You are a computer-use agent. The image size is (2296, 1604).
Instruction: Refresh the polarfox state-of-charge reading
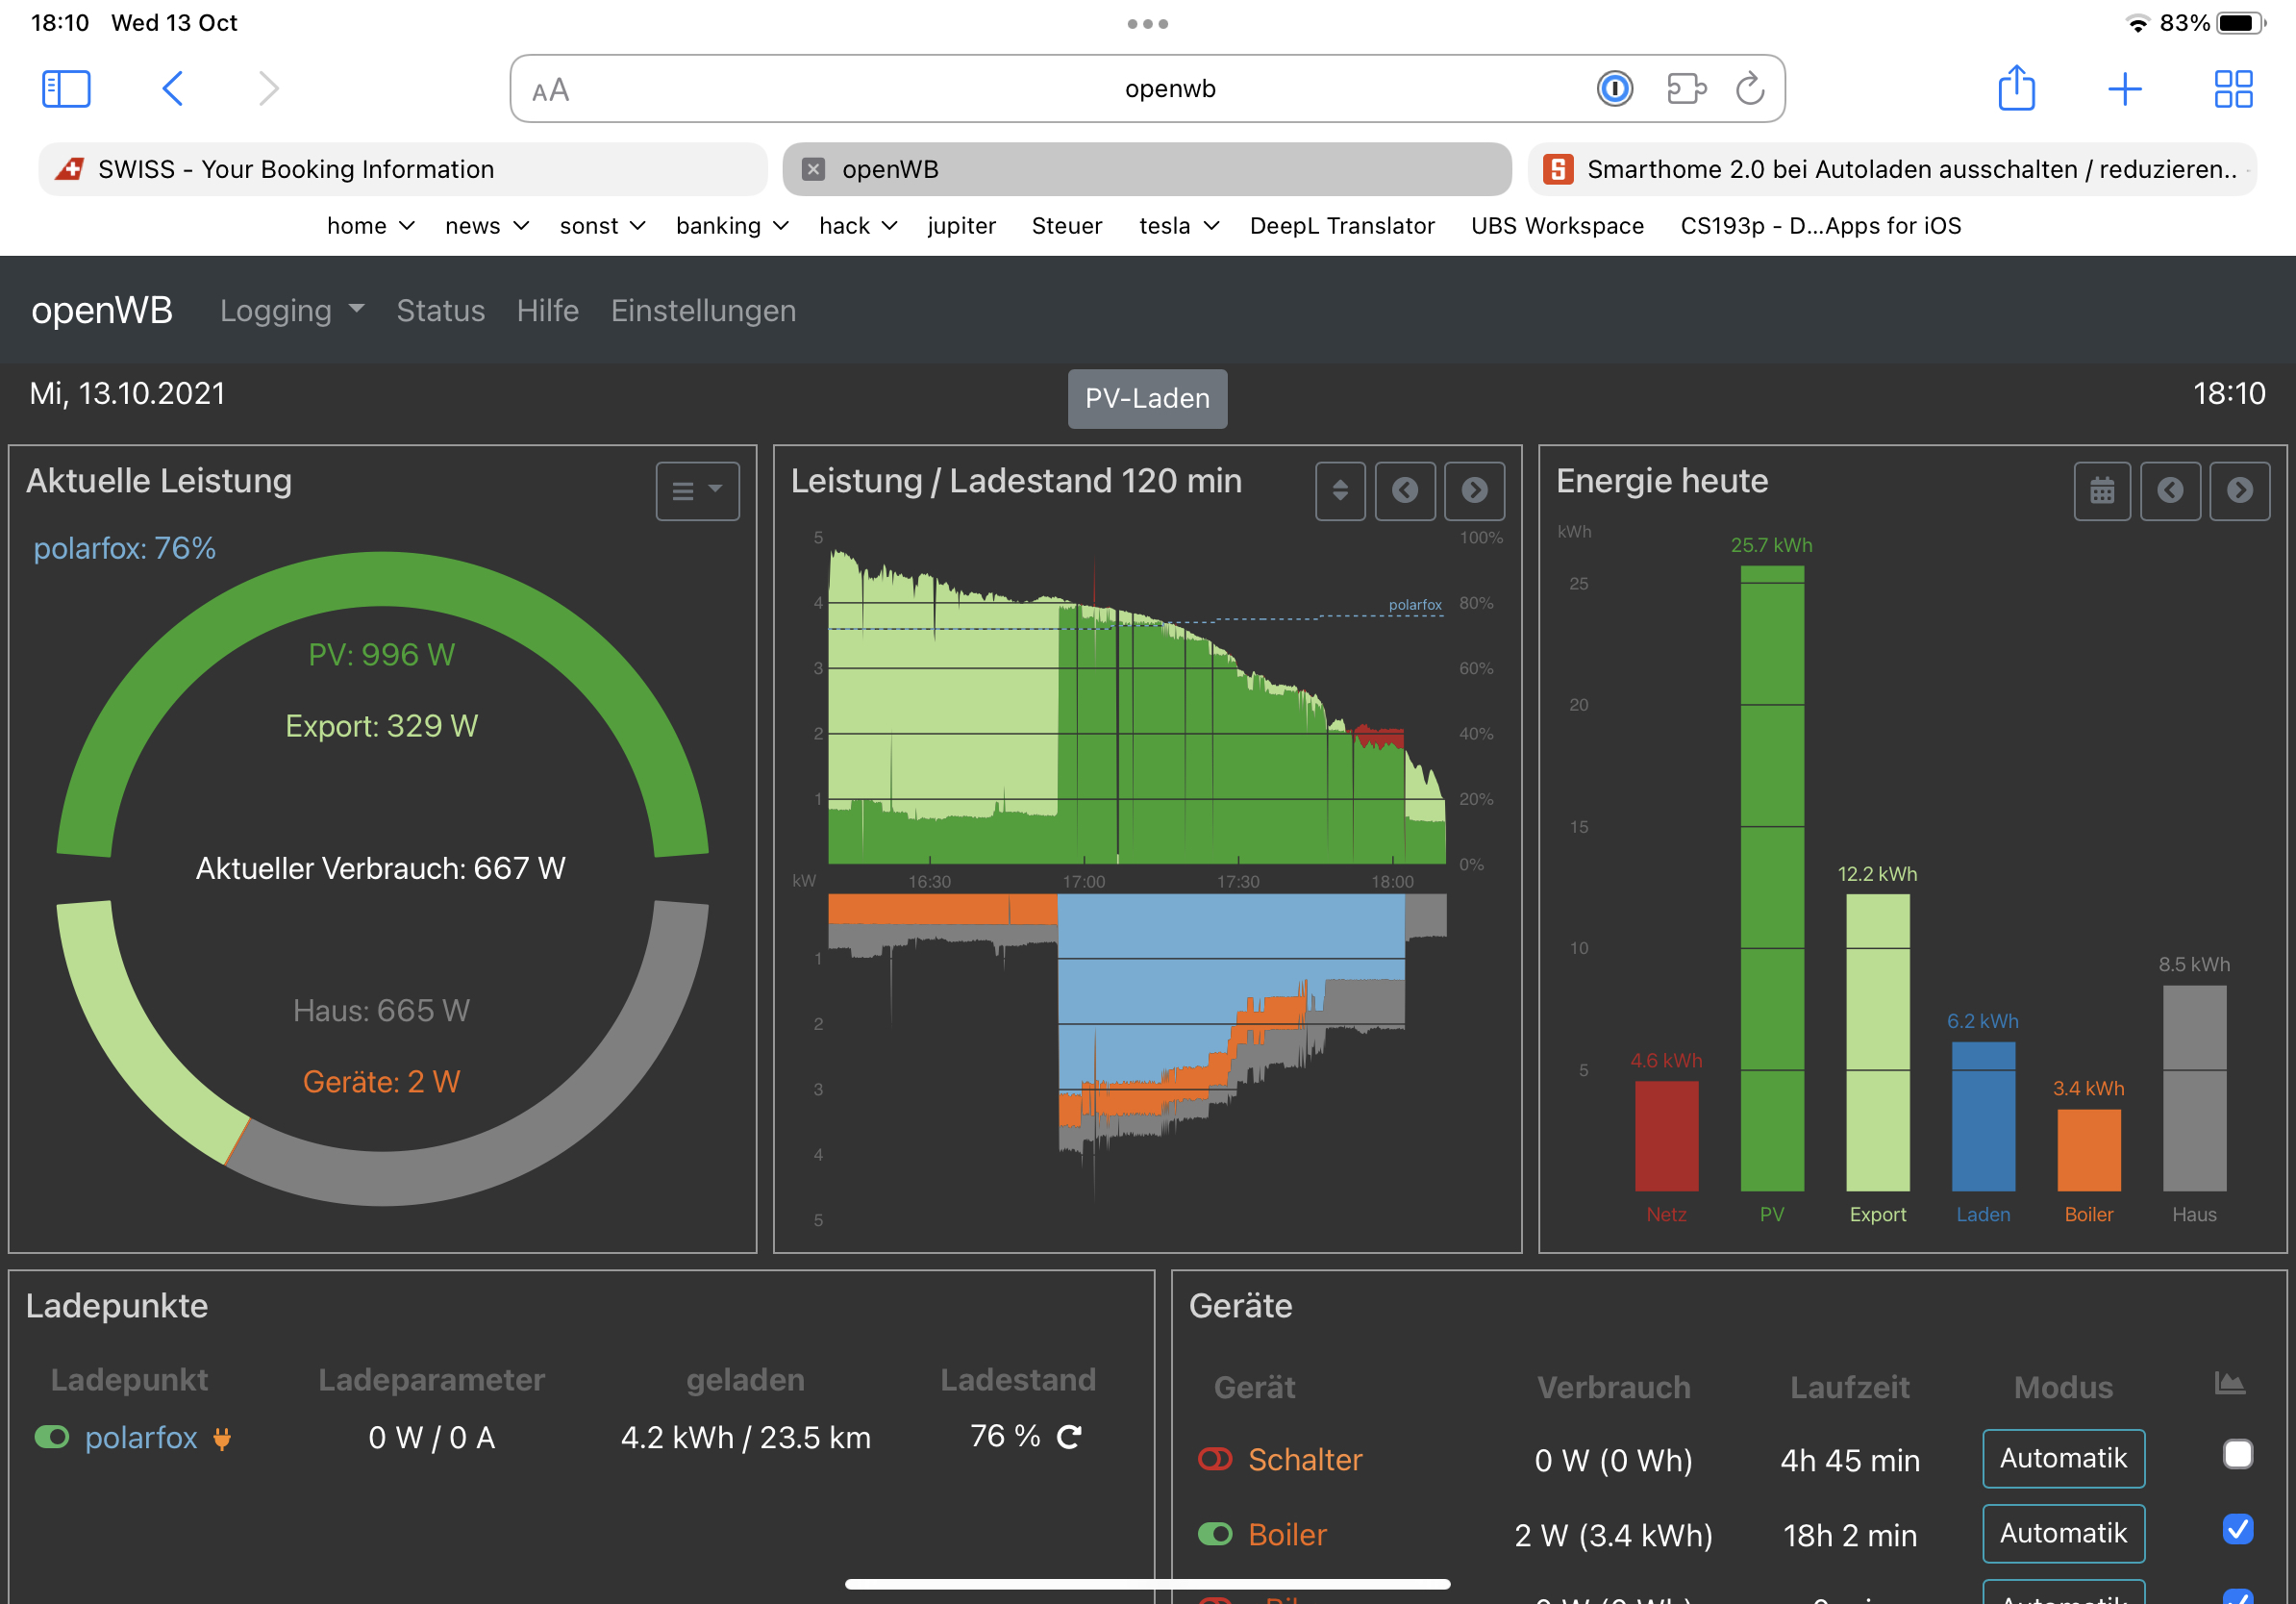tap(1069, 1437)
